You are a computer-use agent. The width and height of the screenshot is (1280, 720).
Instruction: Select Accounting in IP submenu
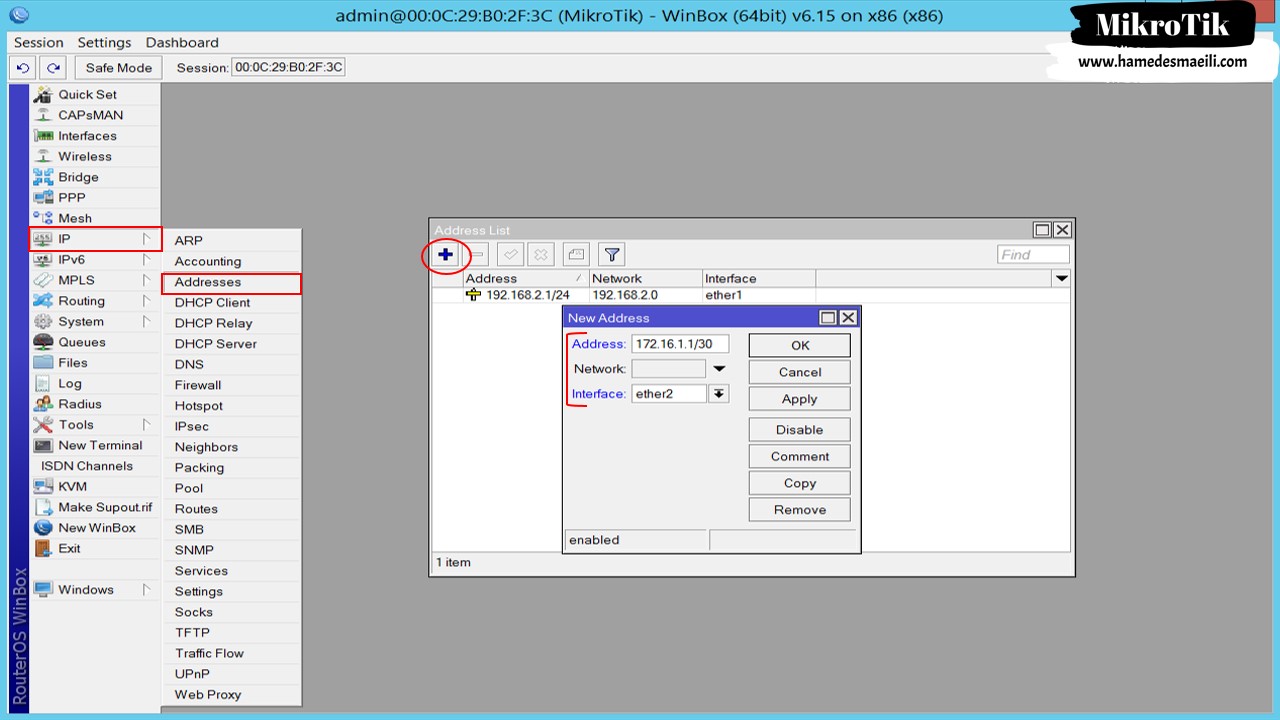coord(231,261)
